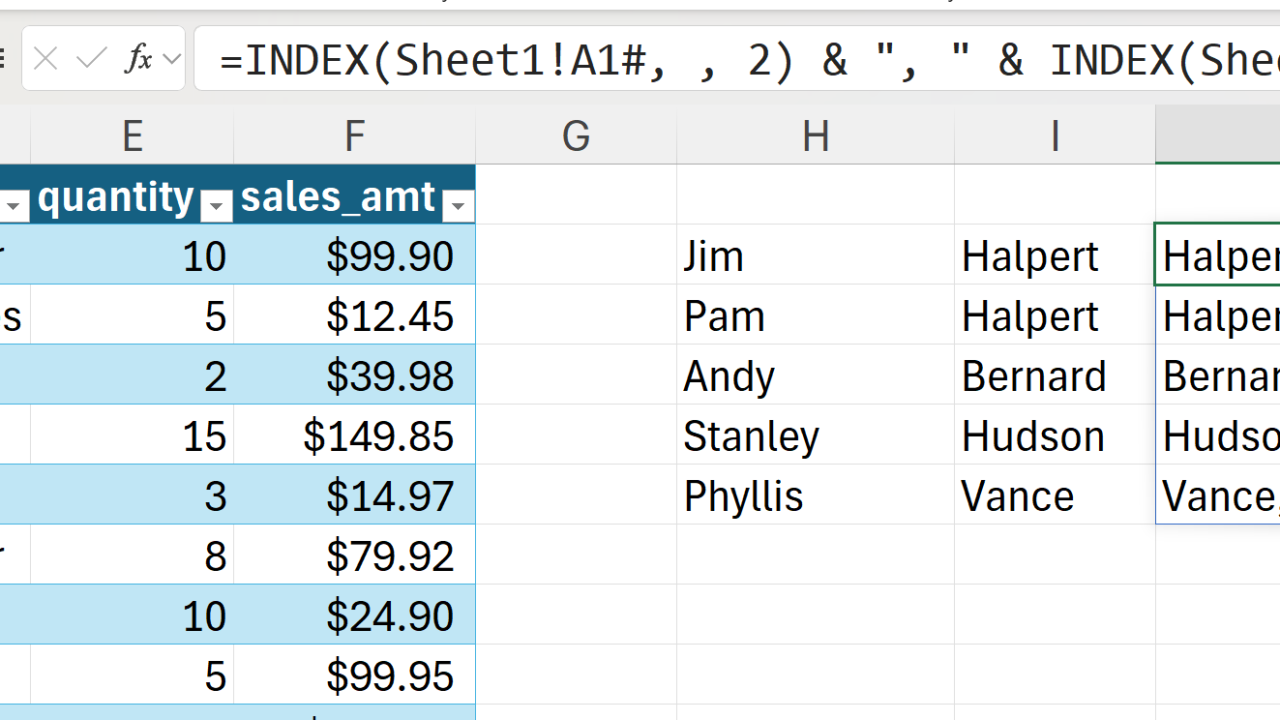Expand the chevron next to the fx icon
This screenshot has width=1280, height=720.
172,60
